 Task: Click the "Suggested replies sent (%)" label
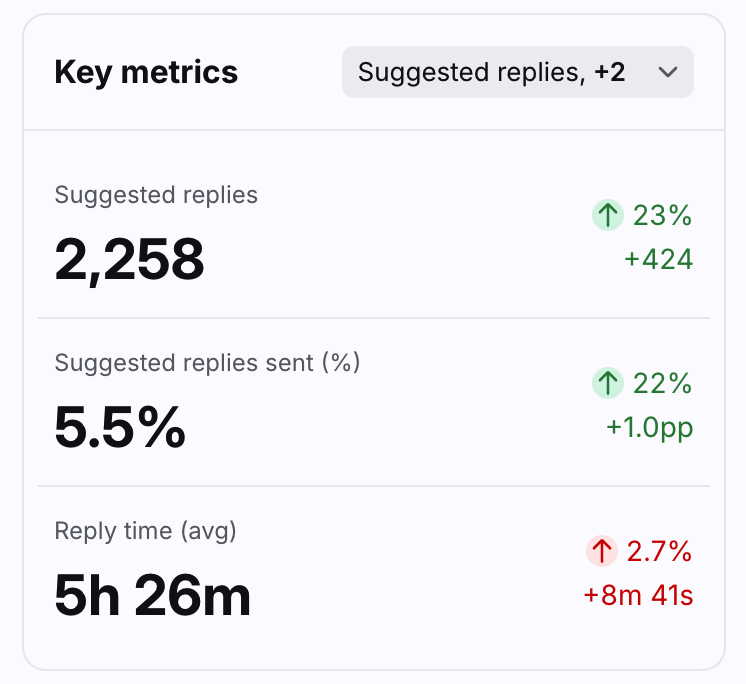click(207, 363)
